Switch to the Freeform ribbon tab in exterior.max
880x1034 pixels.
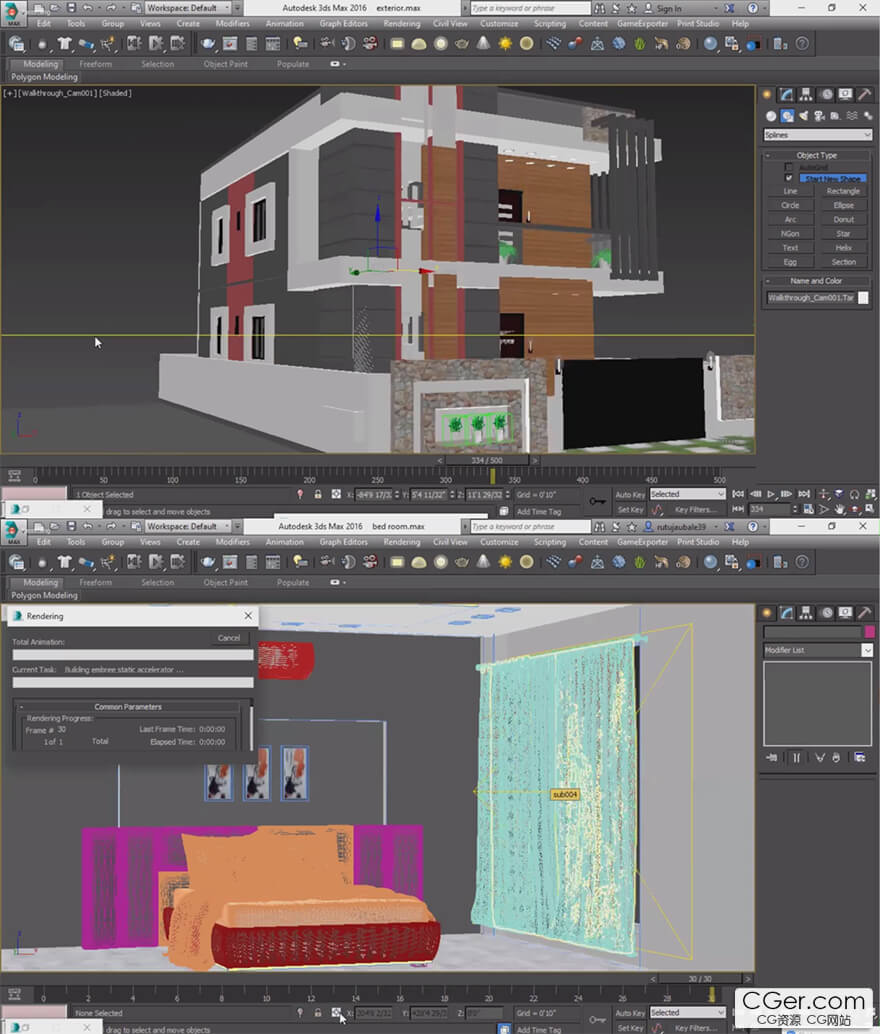(x=96, y=64)
